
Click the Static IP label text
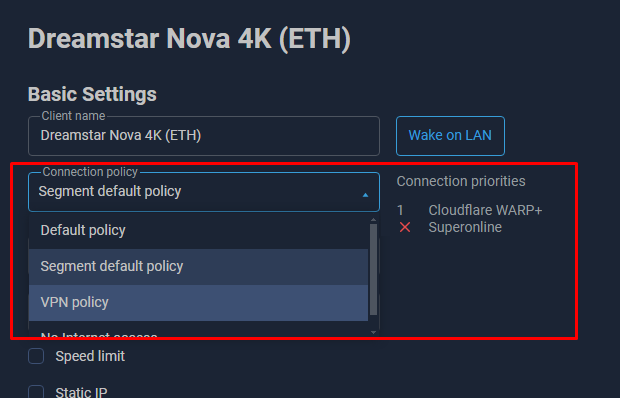81,392
